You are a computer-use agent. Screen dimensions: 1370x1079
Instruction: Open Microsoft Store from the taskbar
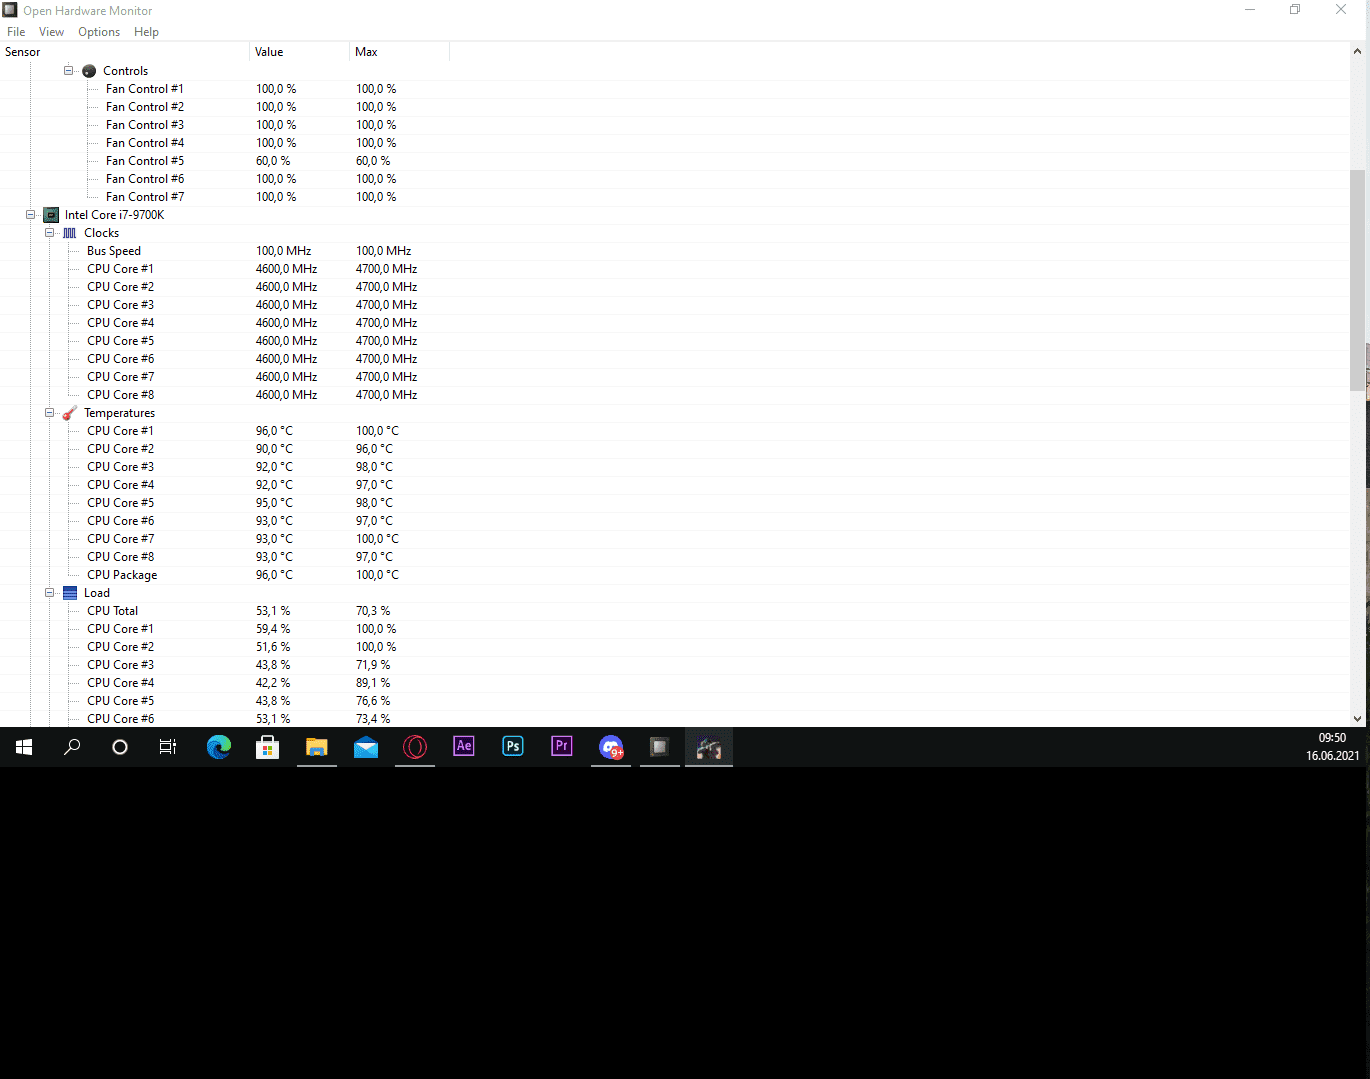[x=268, y=747]
